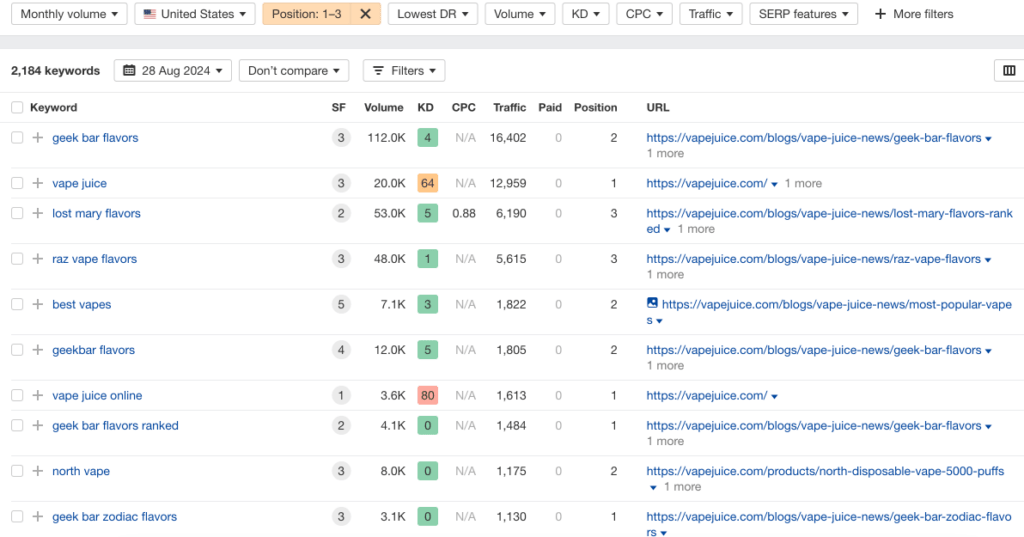The width and height of the screenshot is (1024, 537).
Task: Check the box for geek bar flavors row
Action: coord(17,138)
